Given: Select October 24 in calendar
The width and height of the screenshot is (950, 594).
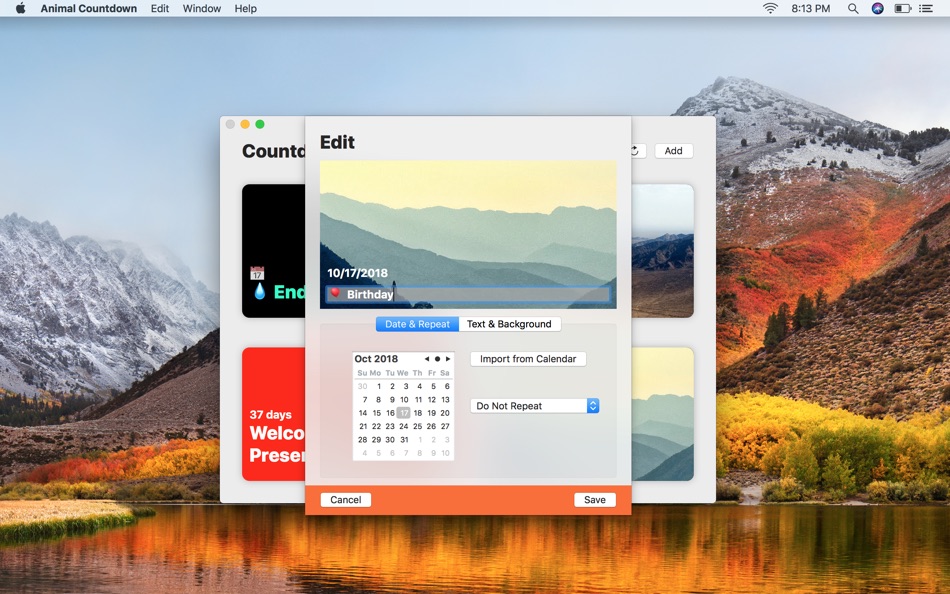Looking at the screenshot, I should (x=404, y=426).
